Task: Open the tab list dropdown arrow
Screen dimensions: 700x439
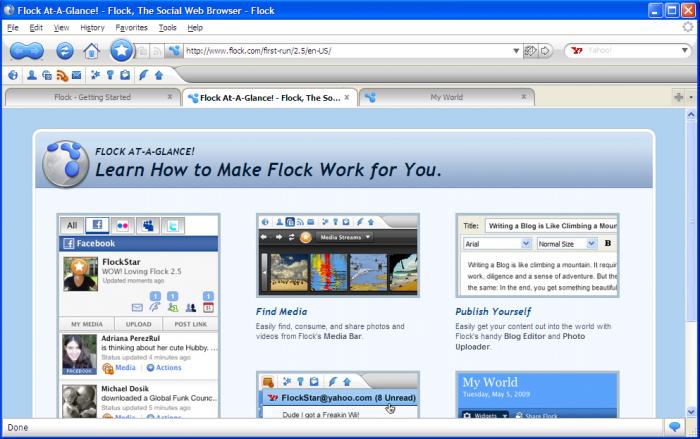Action: [x=691, y=97]
